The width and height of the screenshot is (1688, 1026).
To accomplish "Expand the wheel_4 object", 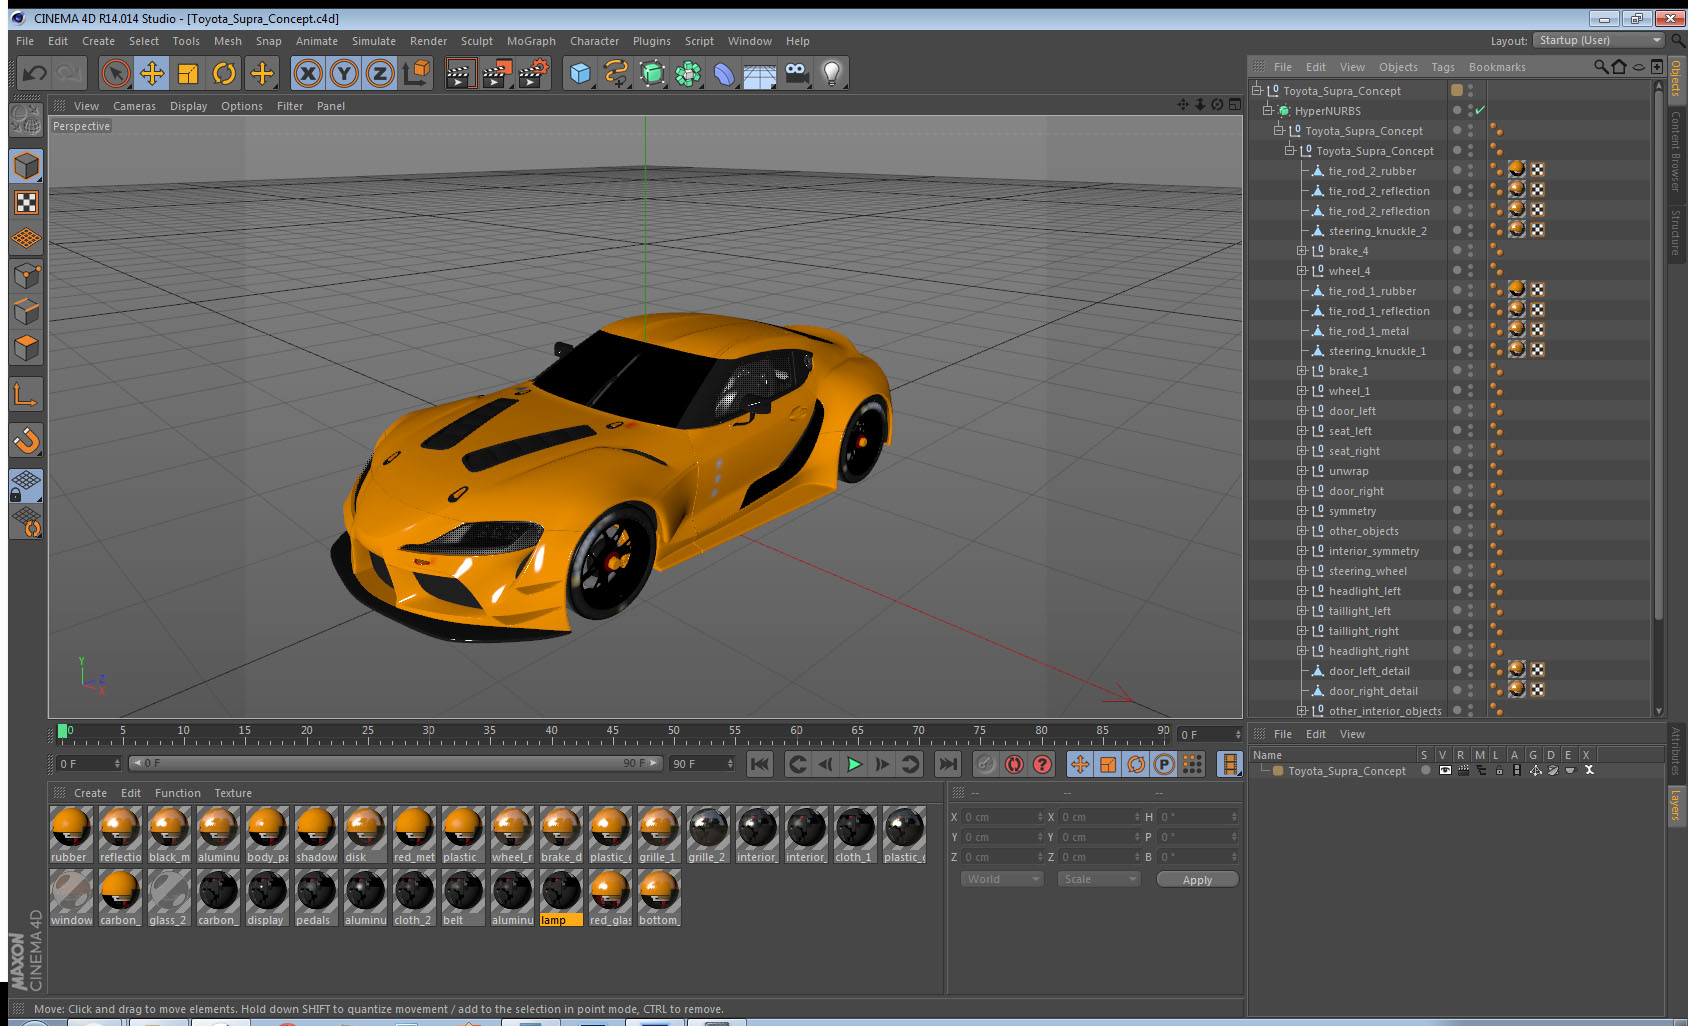I will point(1302,271).
